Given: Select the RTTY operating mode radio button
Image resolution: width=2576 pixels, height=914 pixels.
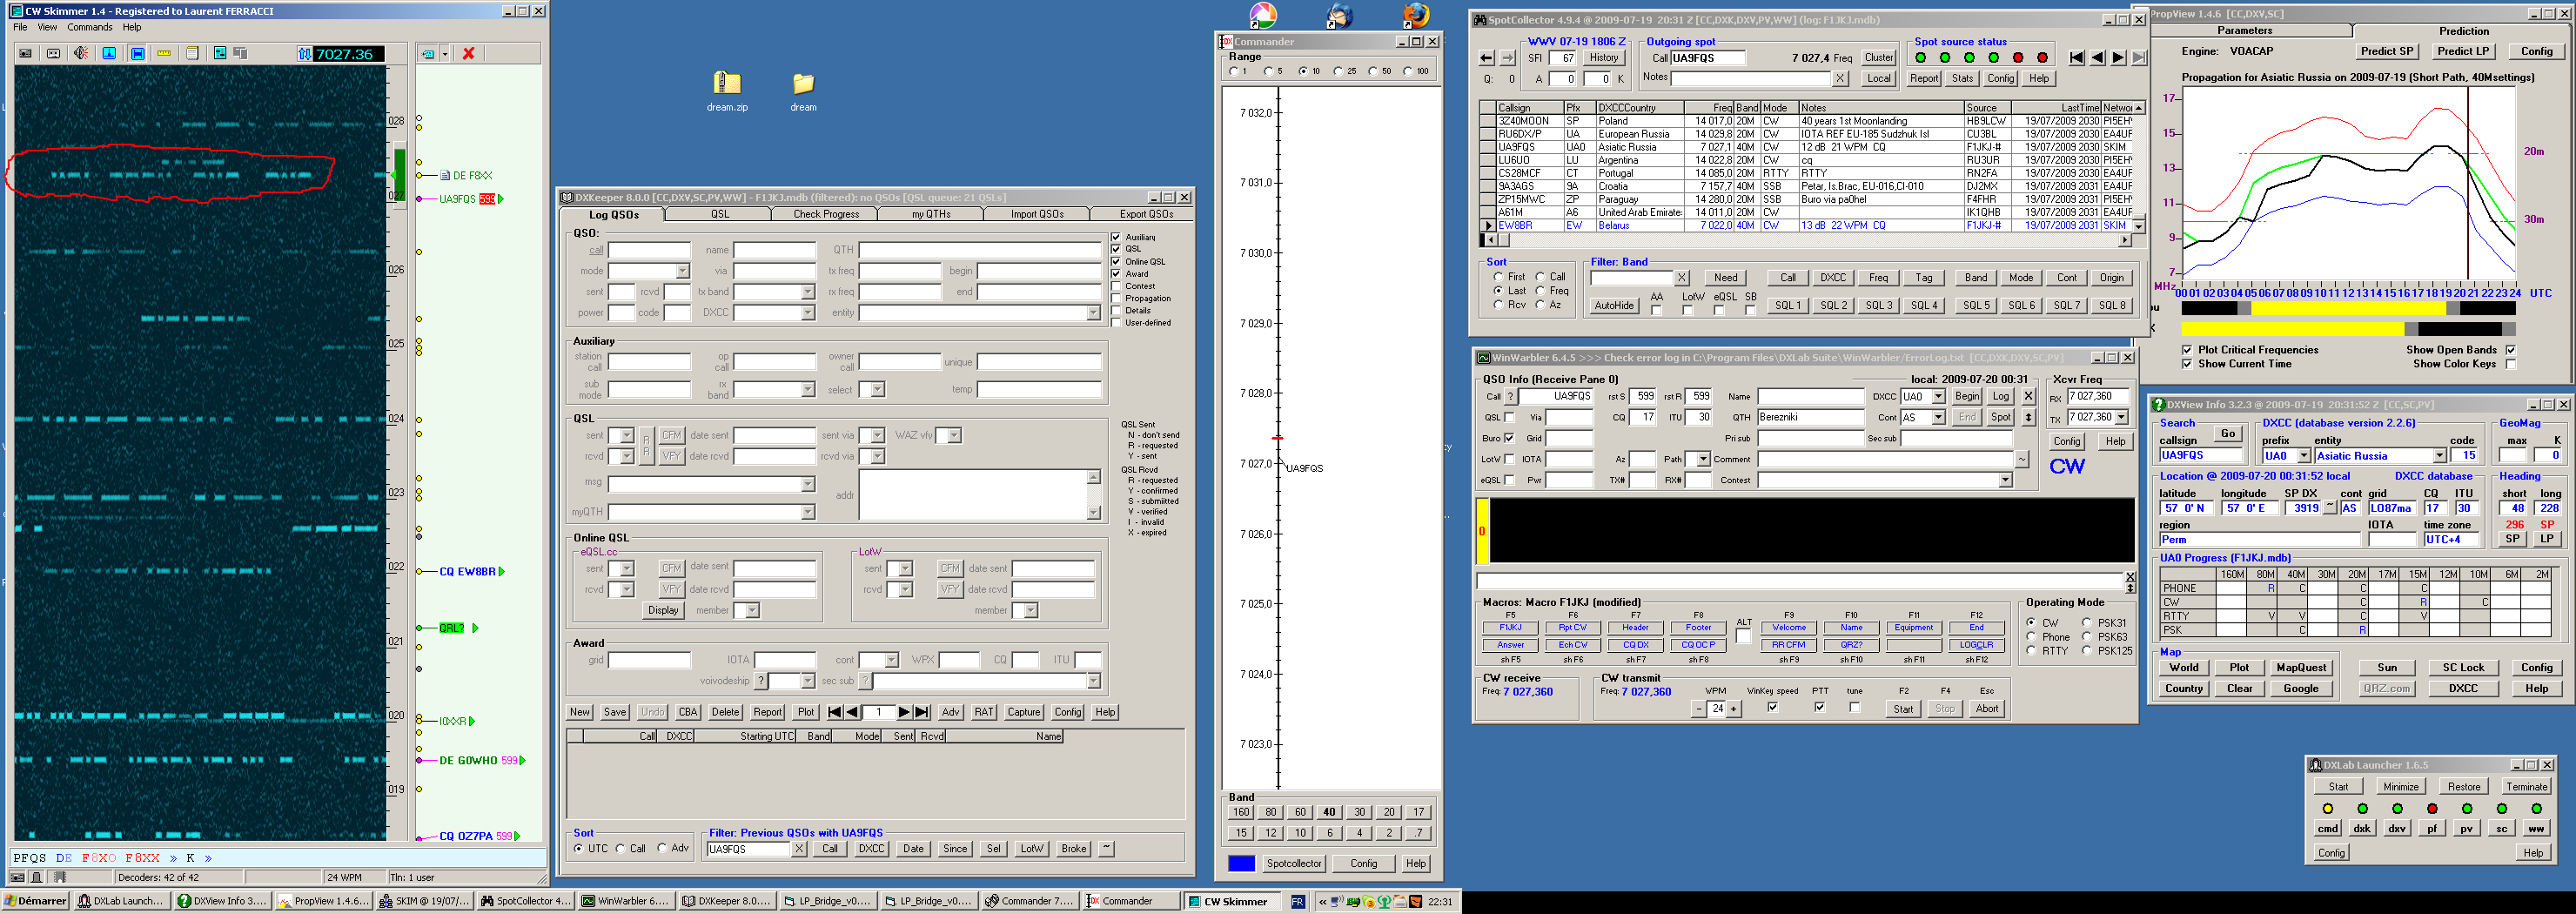Looking at the screenshot, I should (x=2031, y=651).
